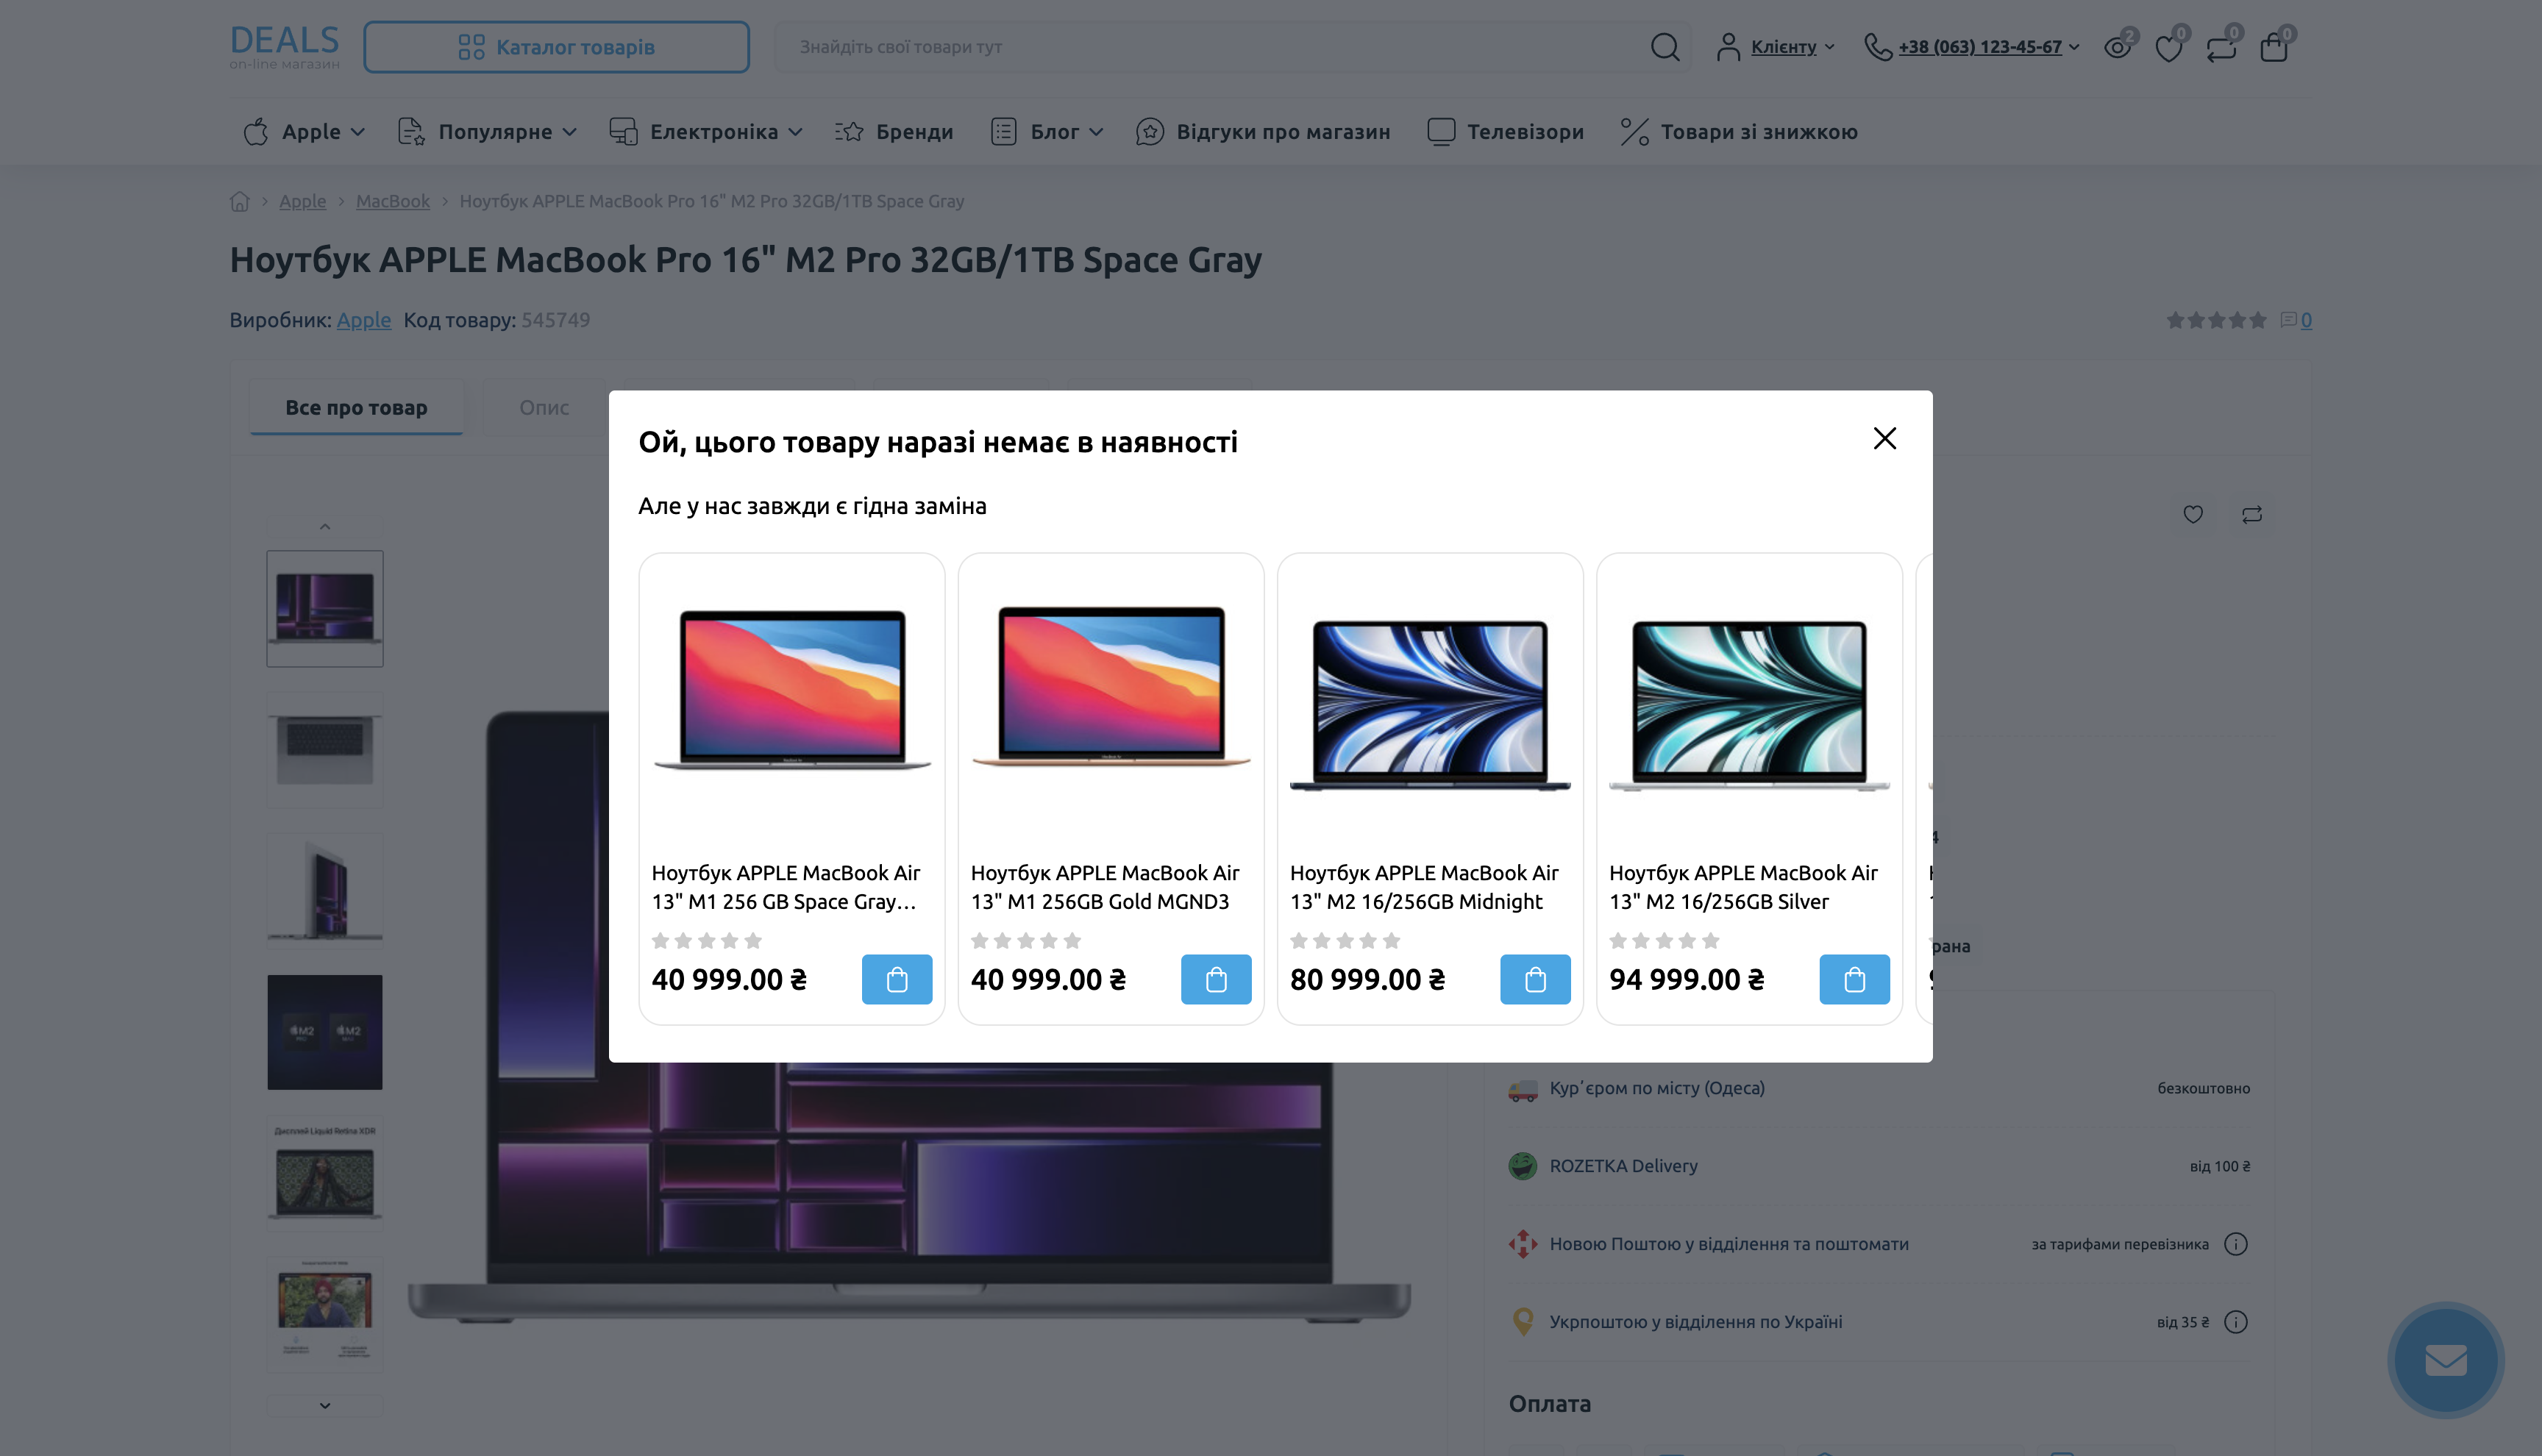Add MacBook Air M2 Midnight to cart
2542x1456 pixels.
pyautogui.click(x=1534, y=979)
